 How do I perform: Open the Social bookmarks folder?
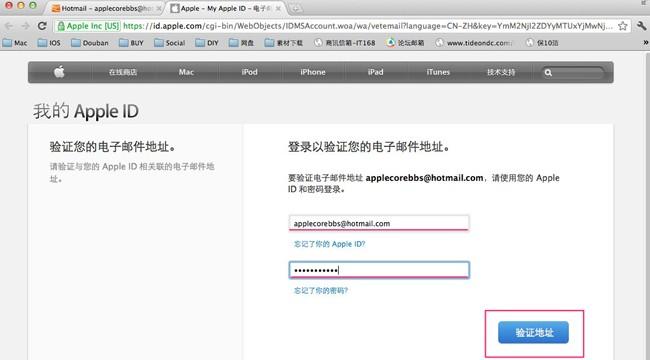[x=169, y=43]
